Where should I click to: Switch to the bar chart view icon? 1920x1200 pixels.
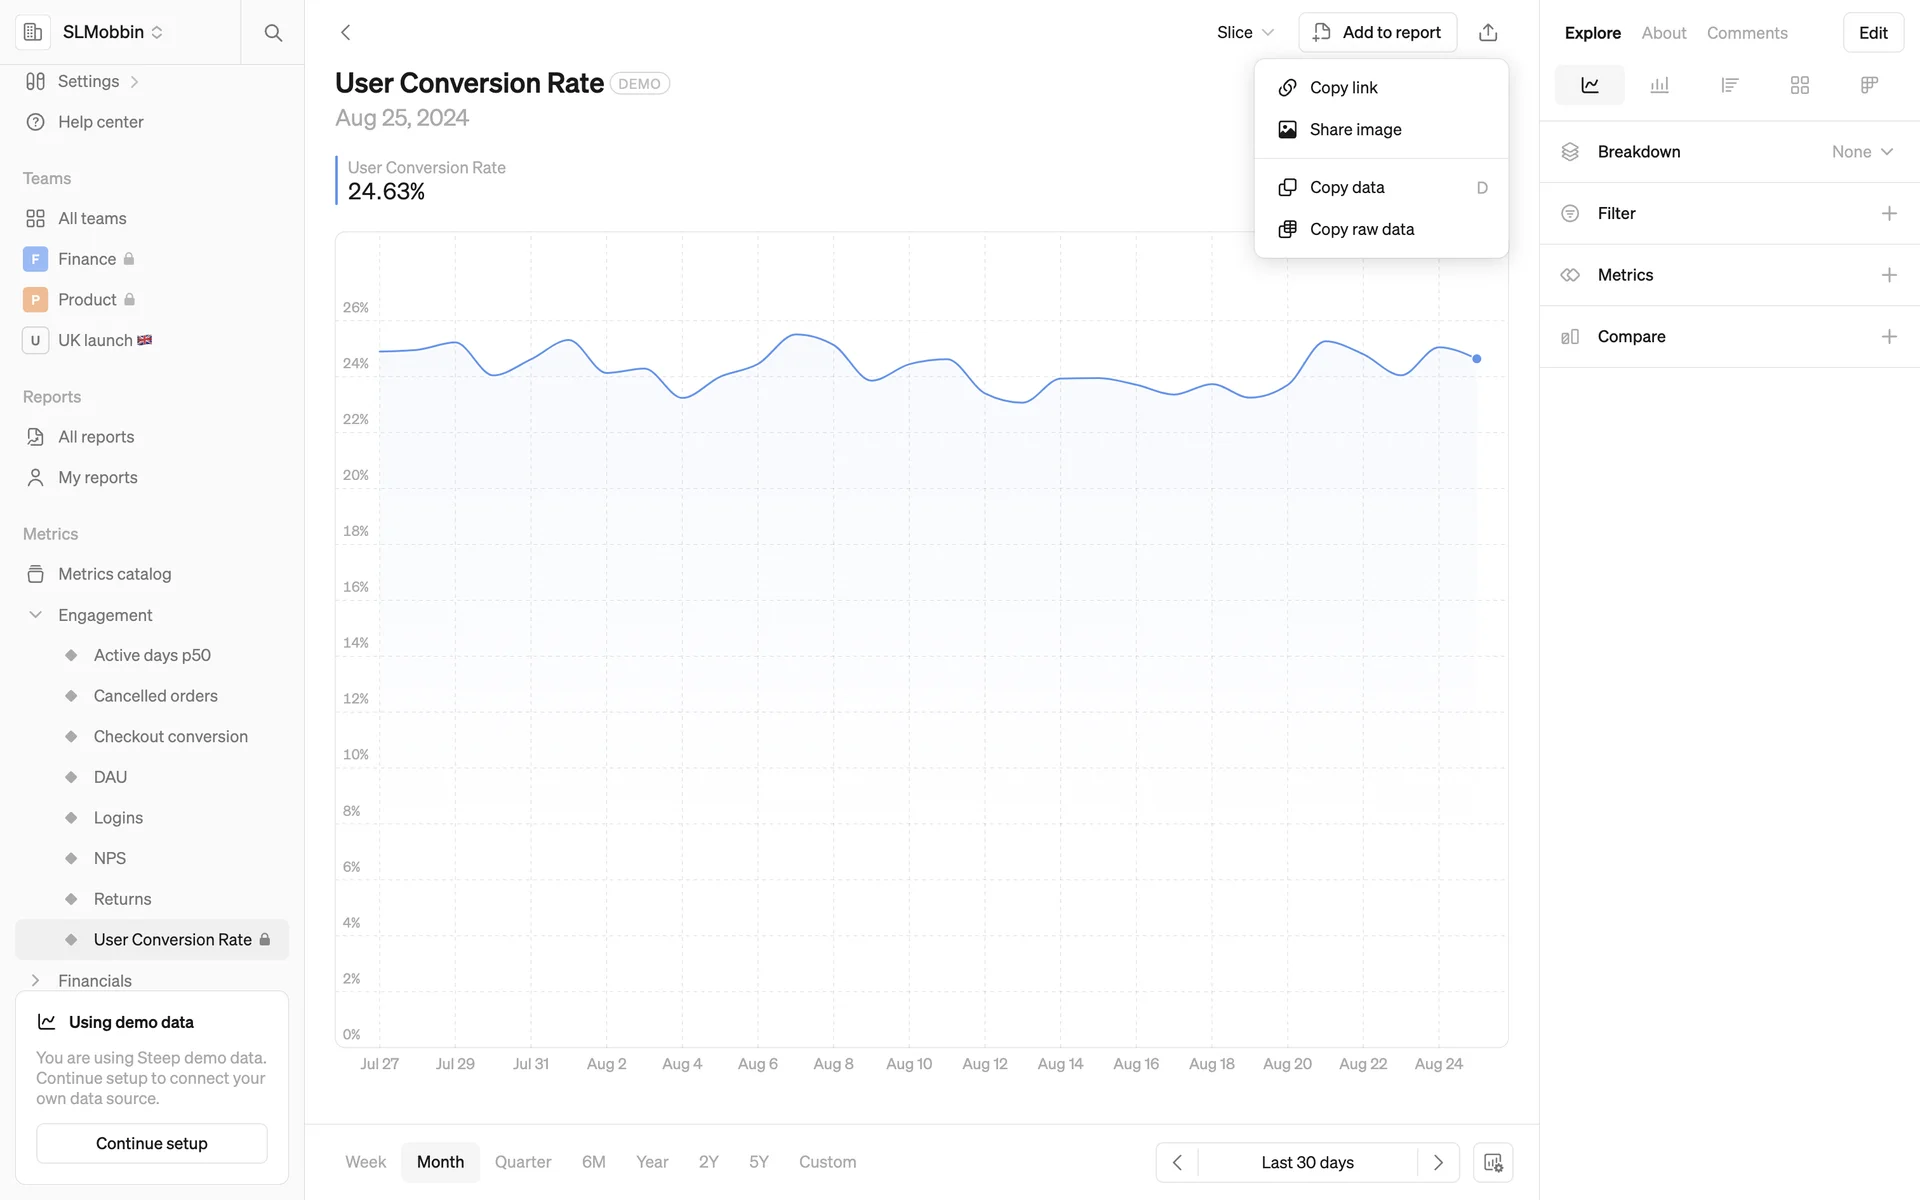[x=1659, y=85]
